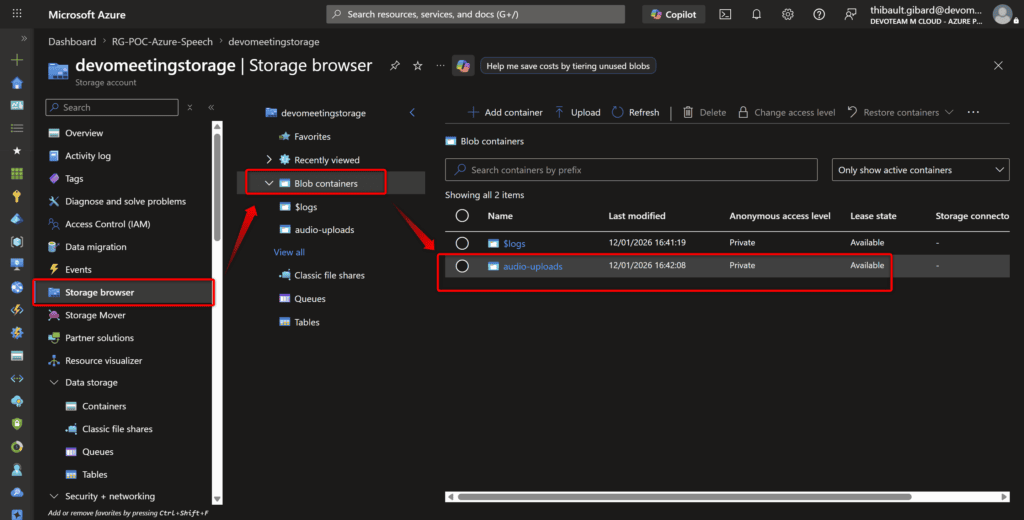Open Queues in storage tree

(310, 299)
